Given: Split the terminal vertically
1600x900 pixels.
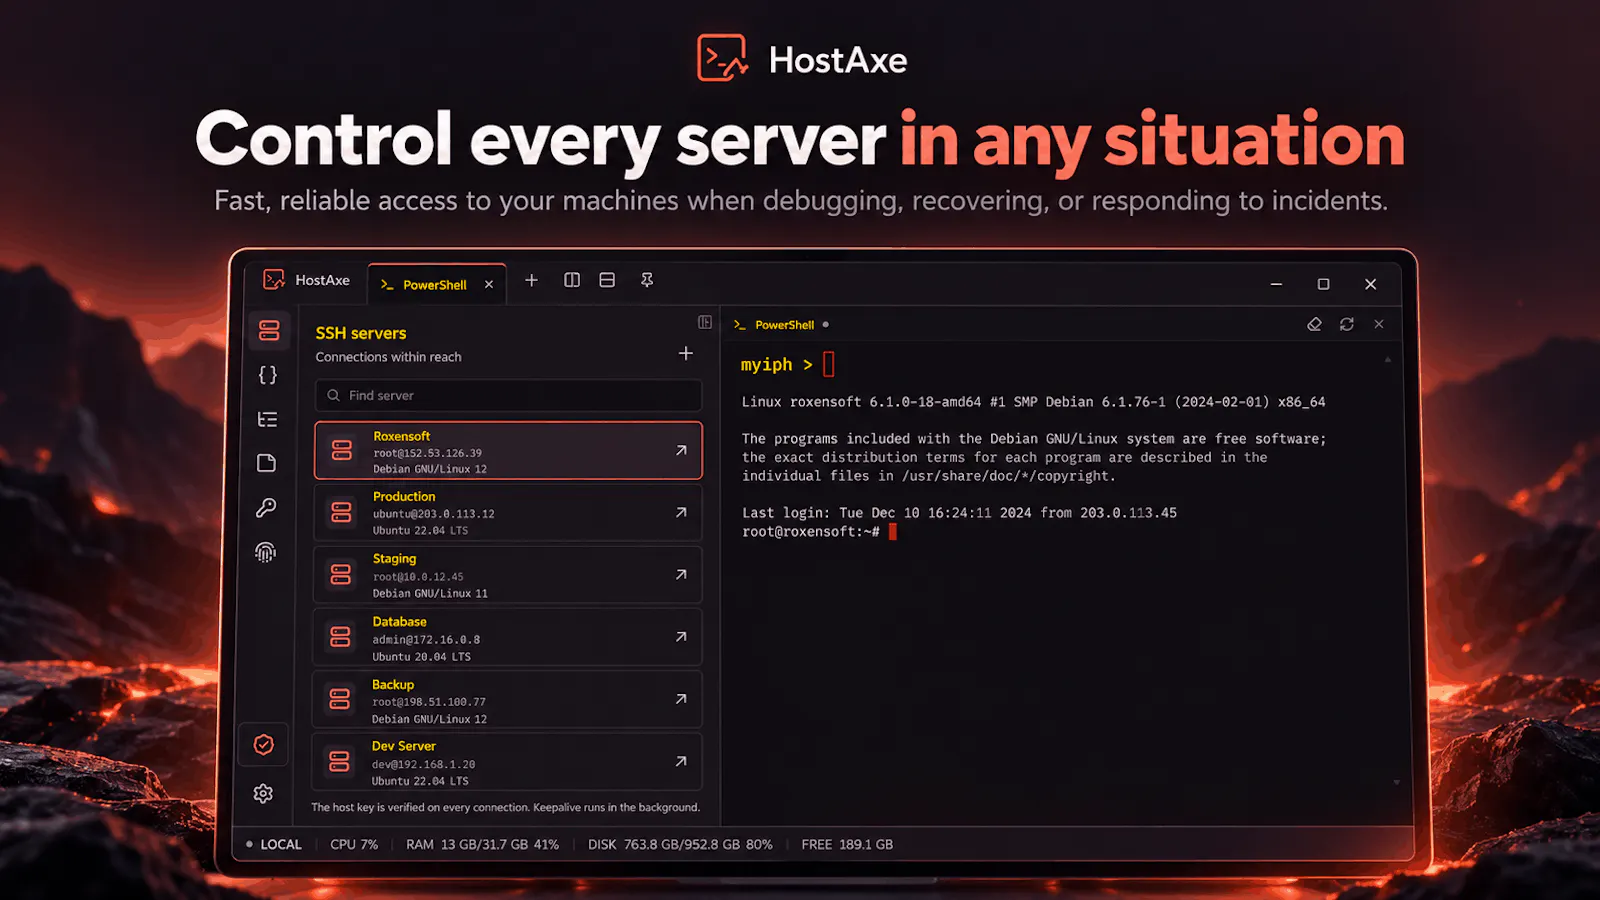Looking at the screenshot, I should 572,280.
